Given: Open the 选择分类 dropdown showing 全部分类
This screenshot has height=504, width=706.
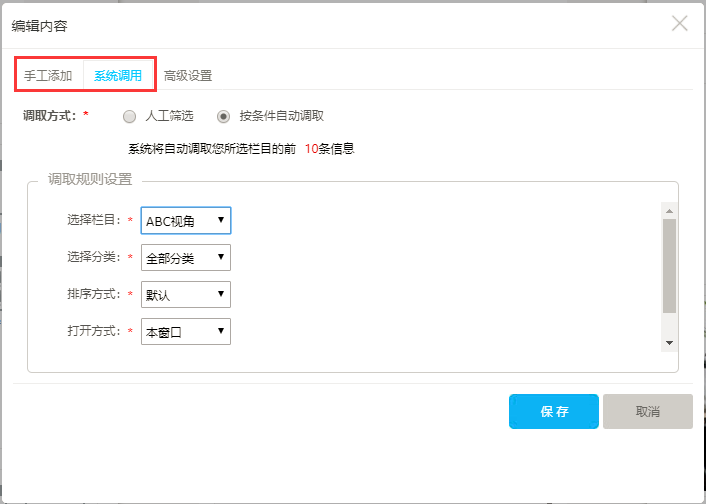Looking at the screenshot, I should [x=186, y=257].
